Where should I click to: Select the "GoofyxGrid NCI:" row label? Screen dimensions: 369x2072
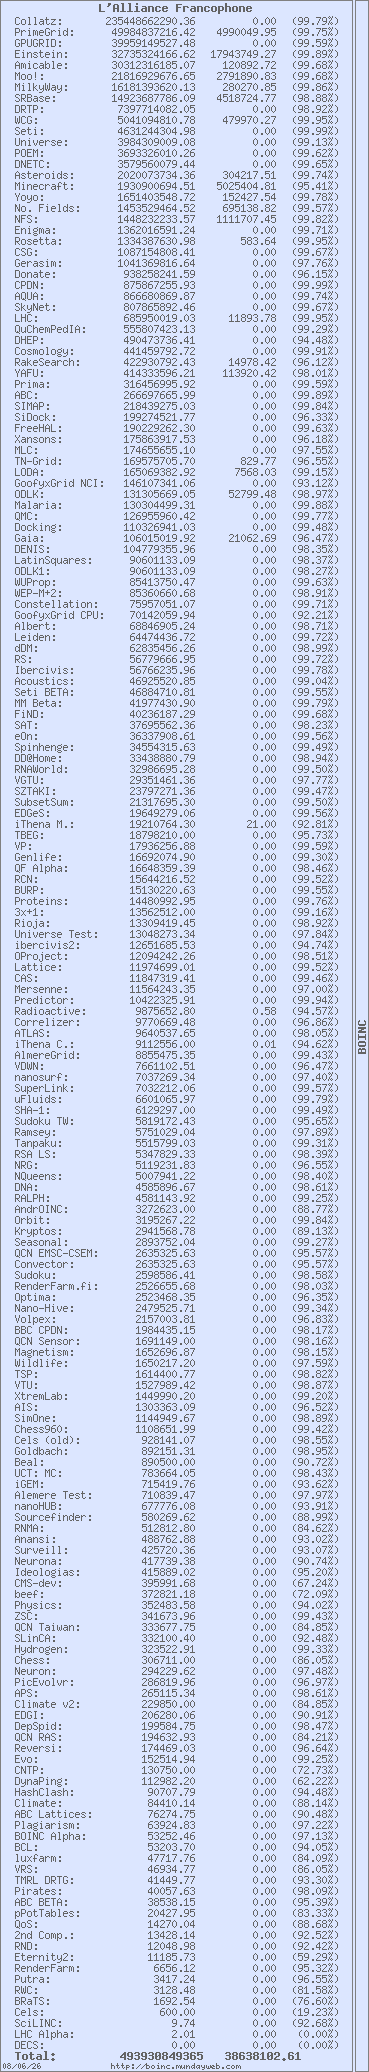[60, 482]
